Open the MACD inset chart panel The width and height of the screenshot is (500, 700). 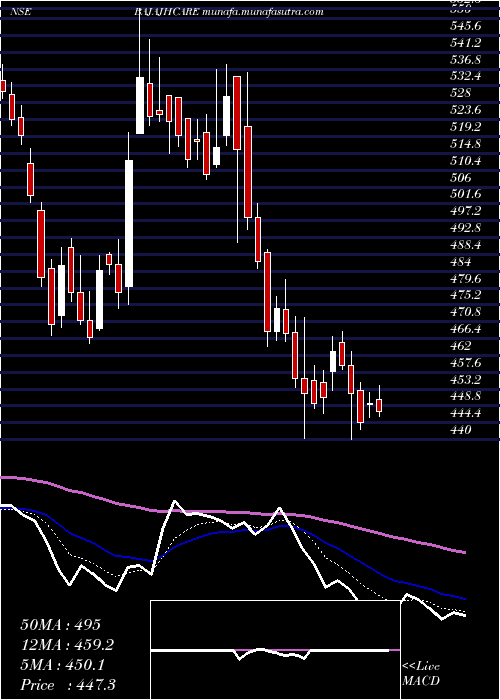(x=275, y=650)
